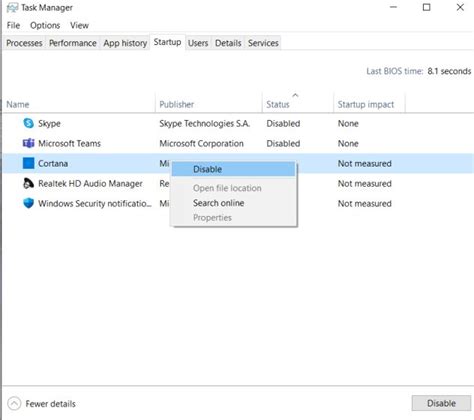This screenshot has width=474, height=420.
Task: Switch to the Details tab
Action: click(x=228, y=43)
